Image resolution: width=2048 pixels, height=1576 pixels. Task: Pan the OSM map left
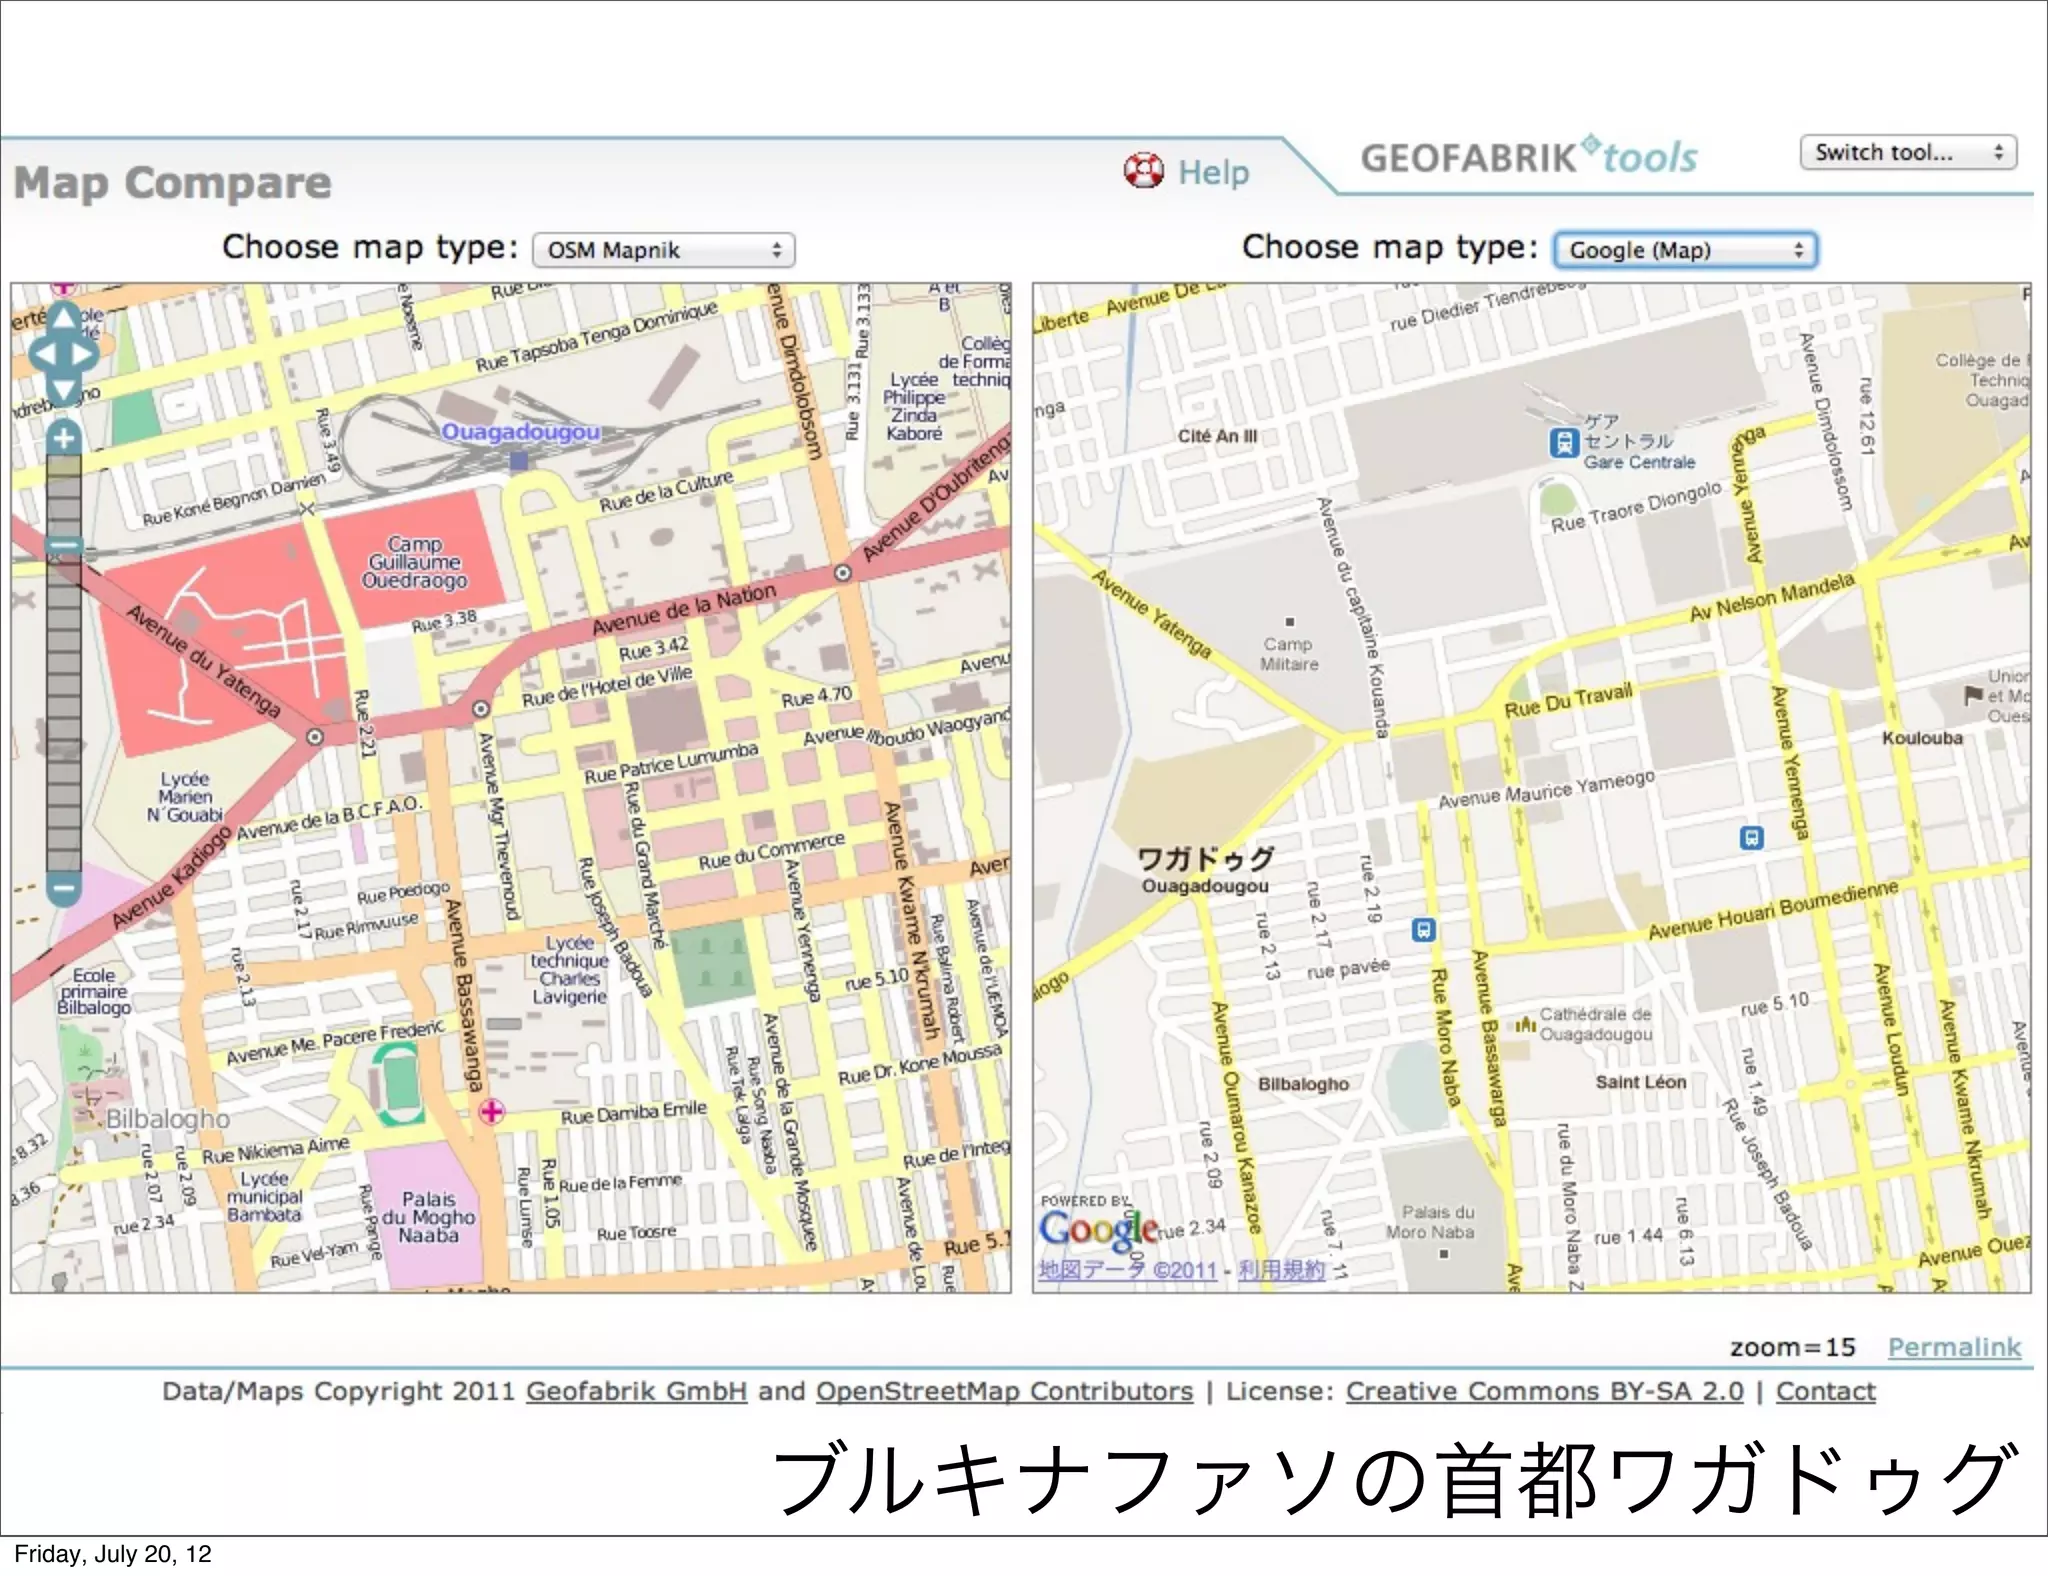(43, 354)
